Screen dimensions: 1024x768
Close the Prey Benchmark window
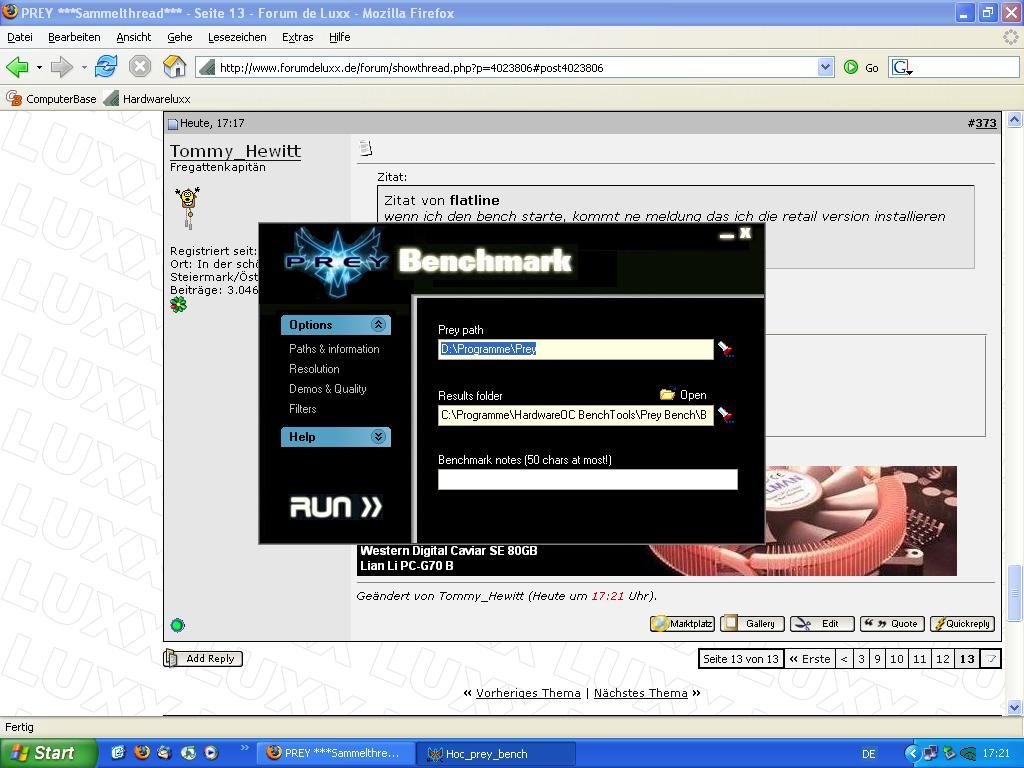(x=746, y=233)
